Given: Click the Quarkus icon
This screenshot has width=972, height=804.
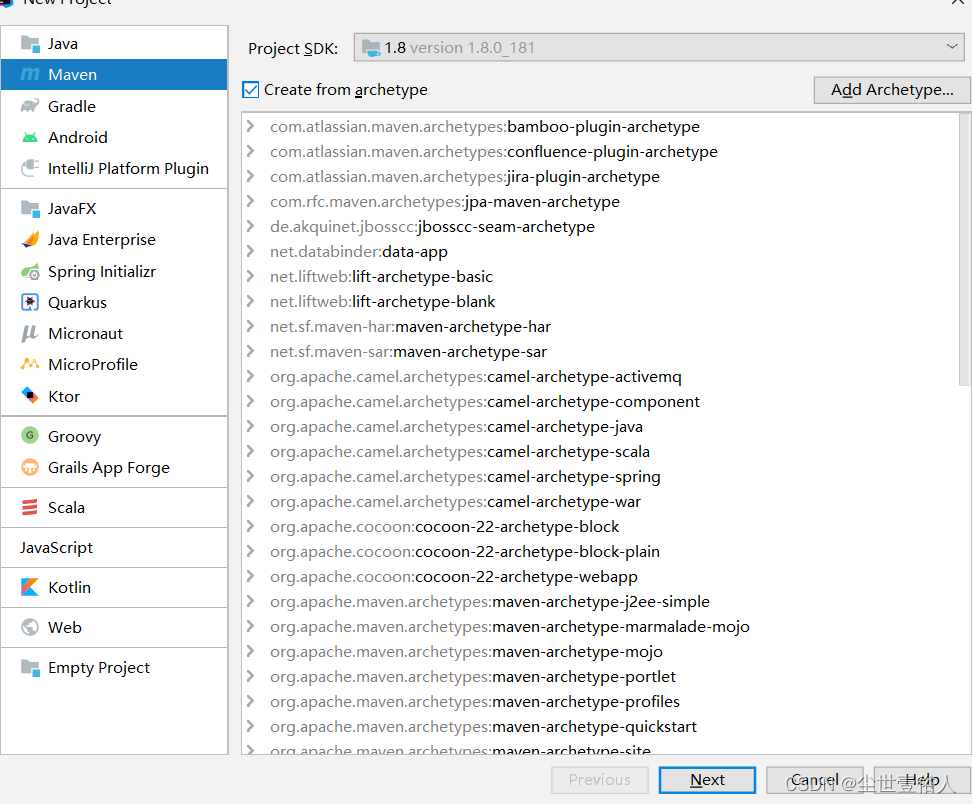Looking at the screenshot, I should point(30,302).
